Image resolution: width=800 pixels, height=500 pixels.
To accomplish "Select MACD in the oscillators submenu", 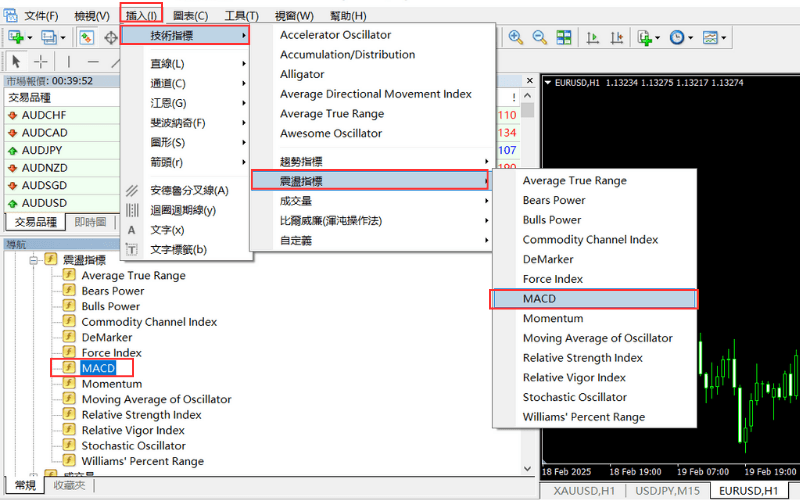I will (594, 299).
